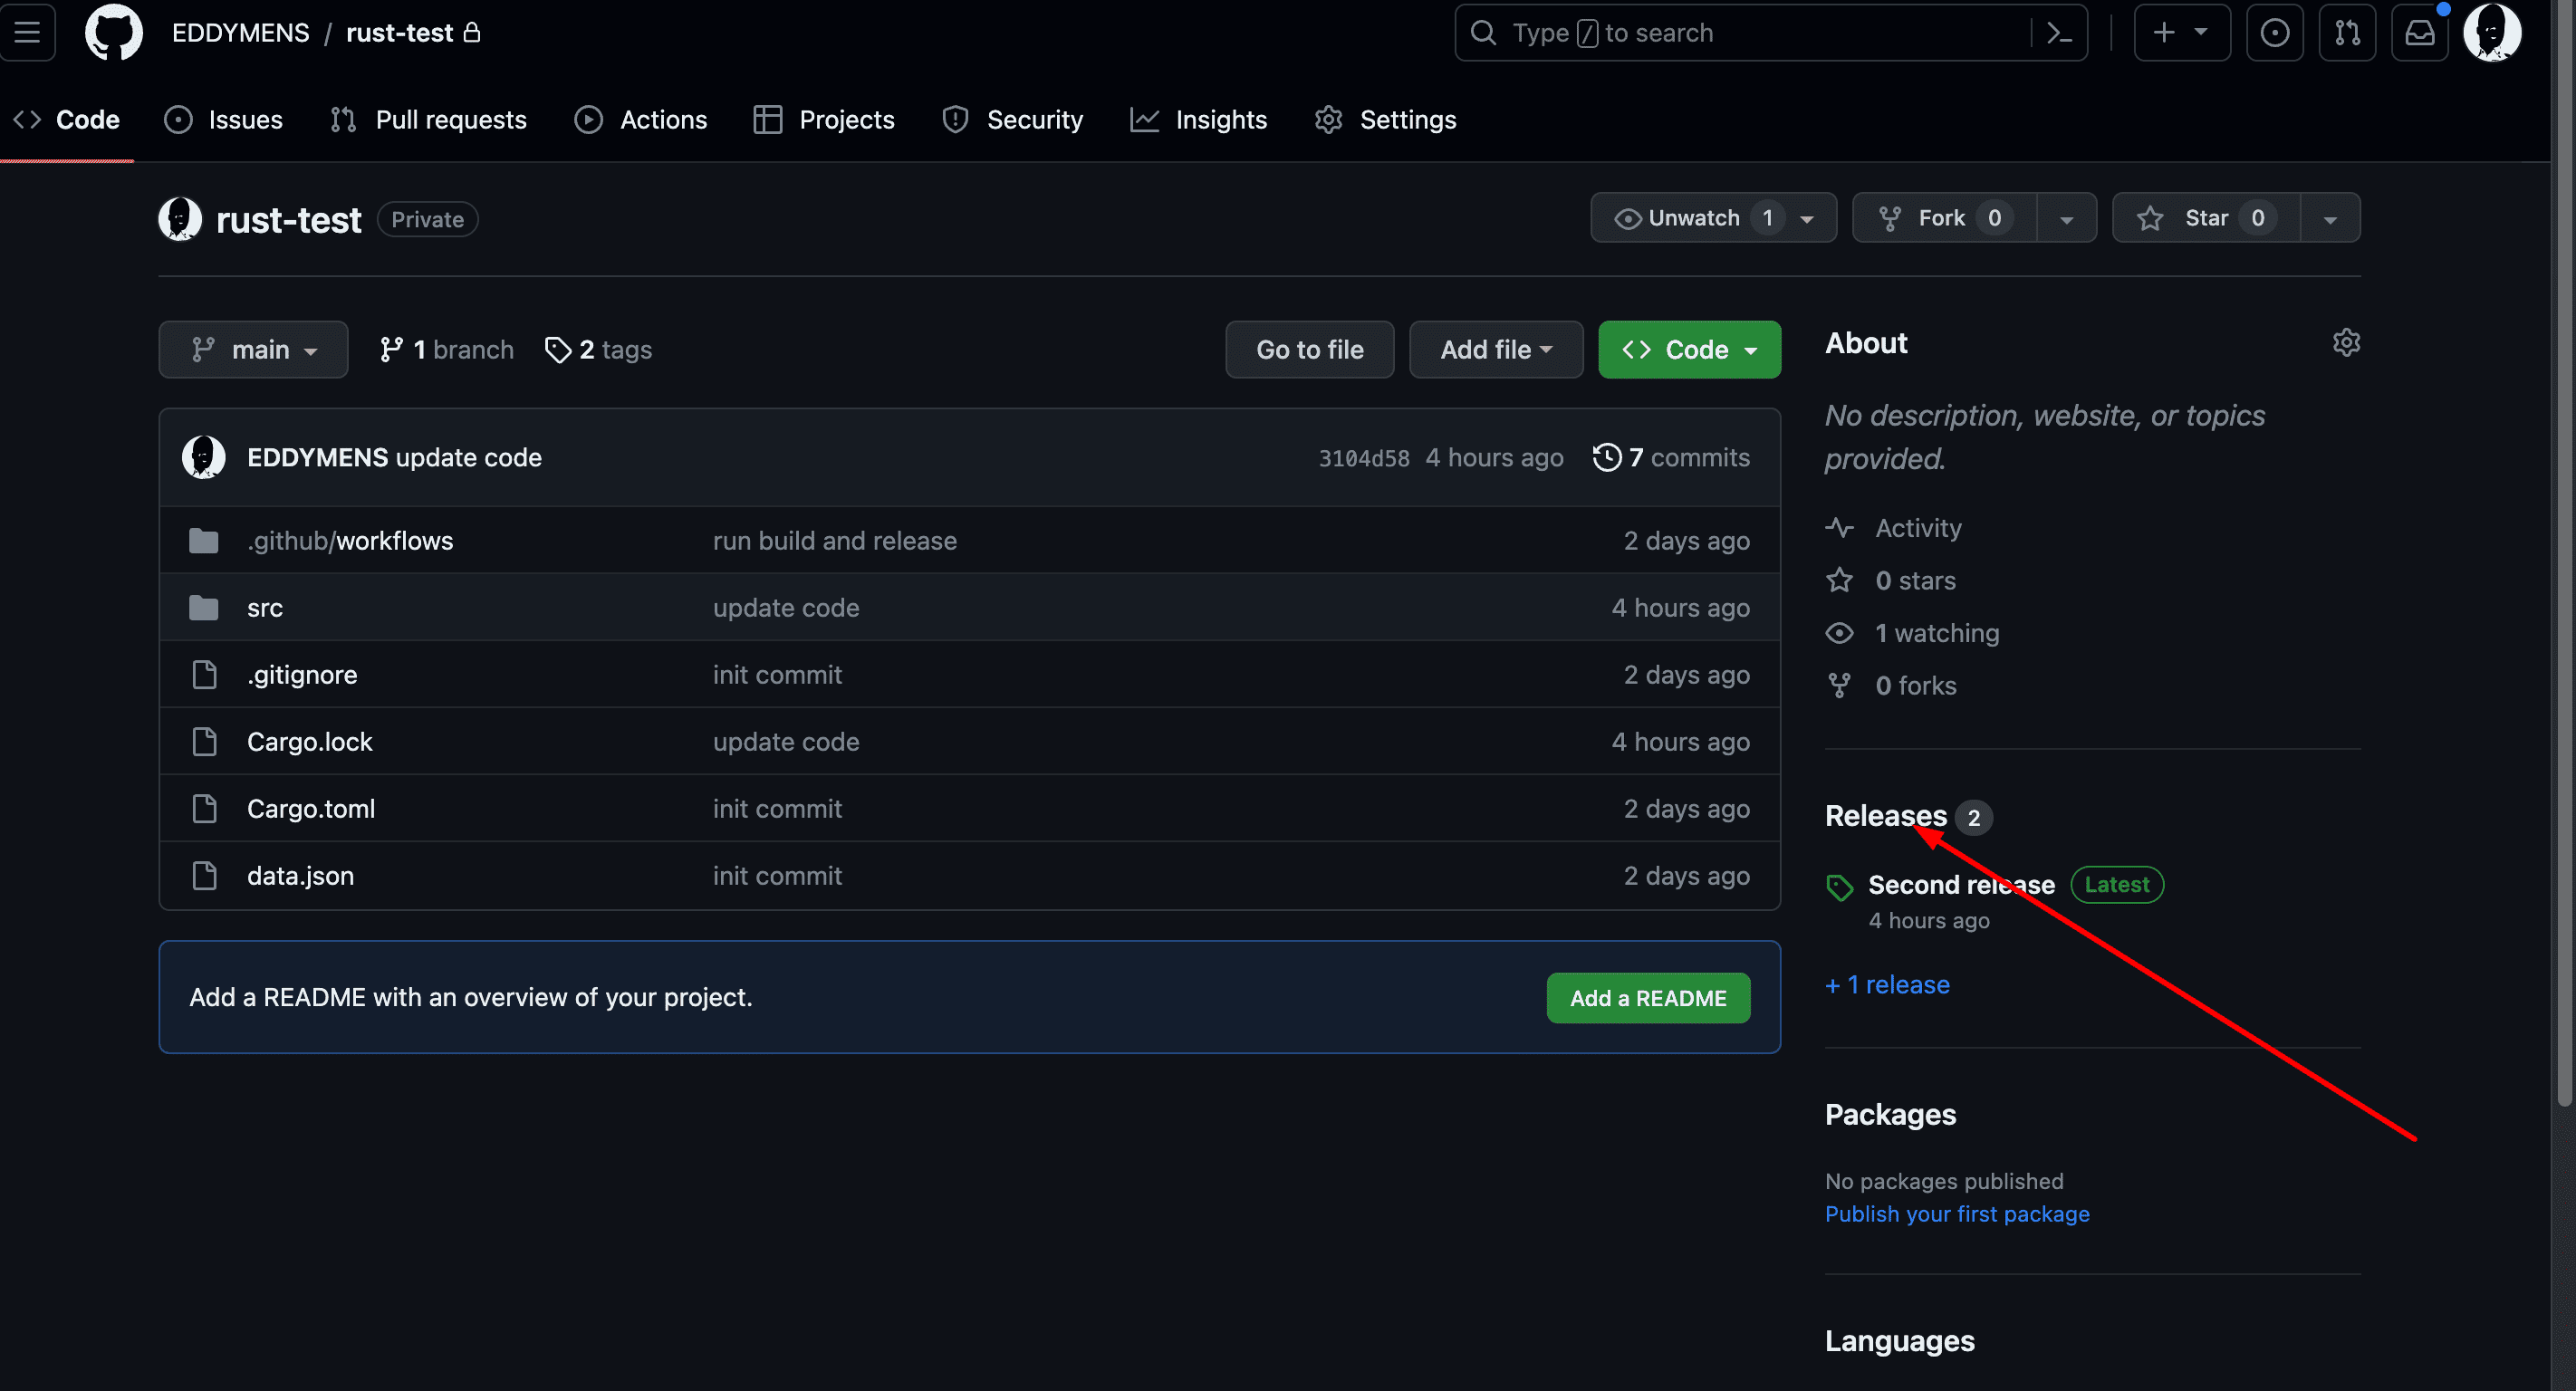Viewport: 2576px width, 1391px height.
Task: Open the notifications inbox
Action: pos(2419,33)
